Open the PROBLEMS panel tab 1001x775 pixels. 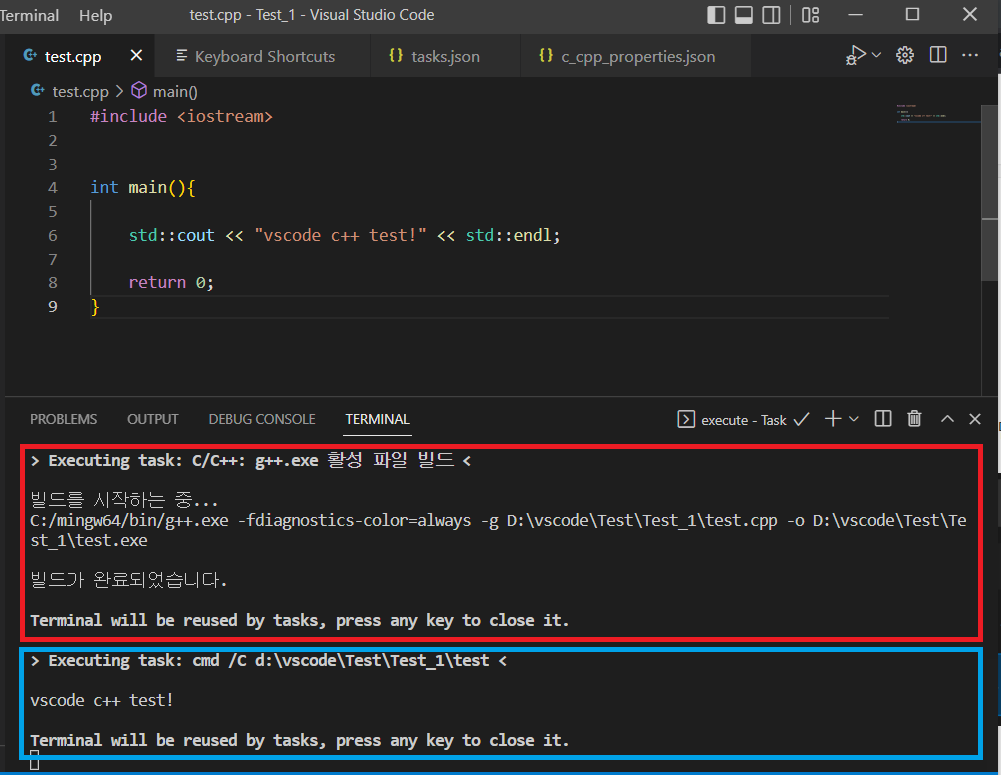click(63, 419)
